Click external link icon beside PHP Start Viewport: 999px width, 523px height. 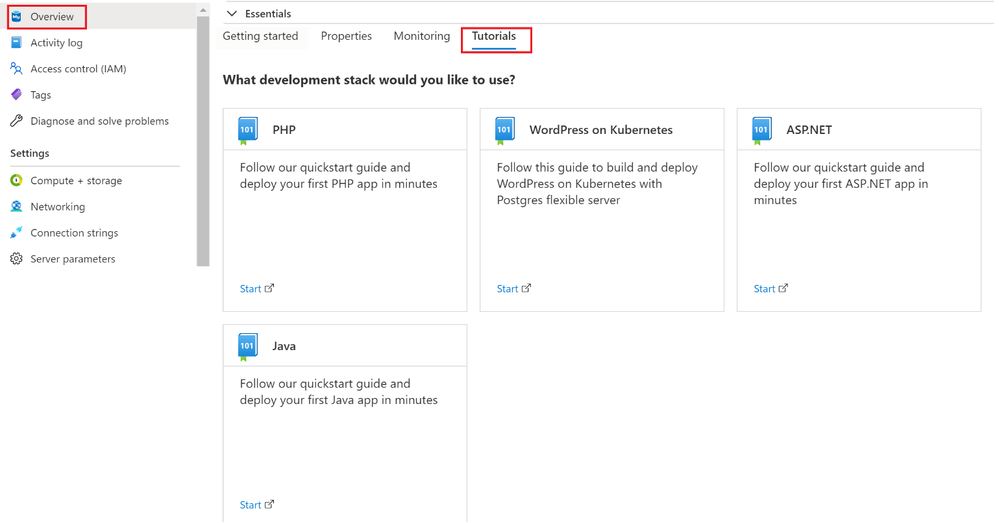click(x=270, y=288)
